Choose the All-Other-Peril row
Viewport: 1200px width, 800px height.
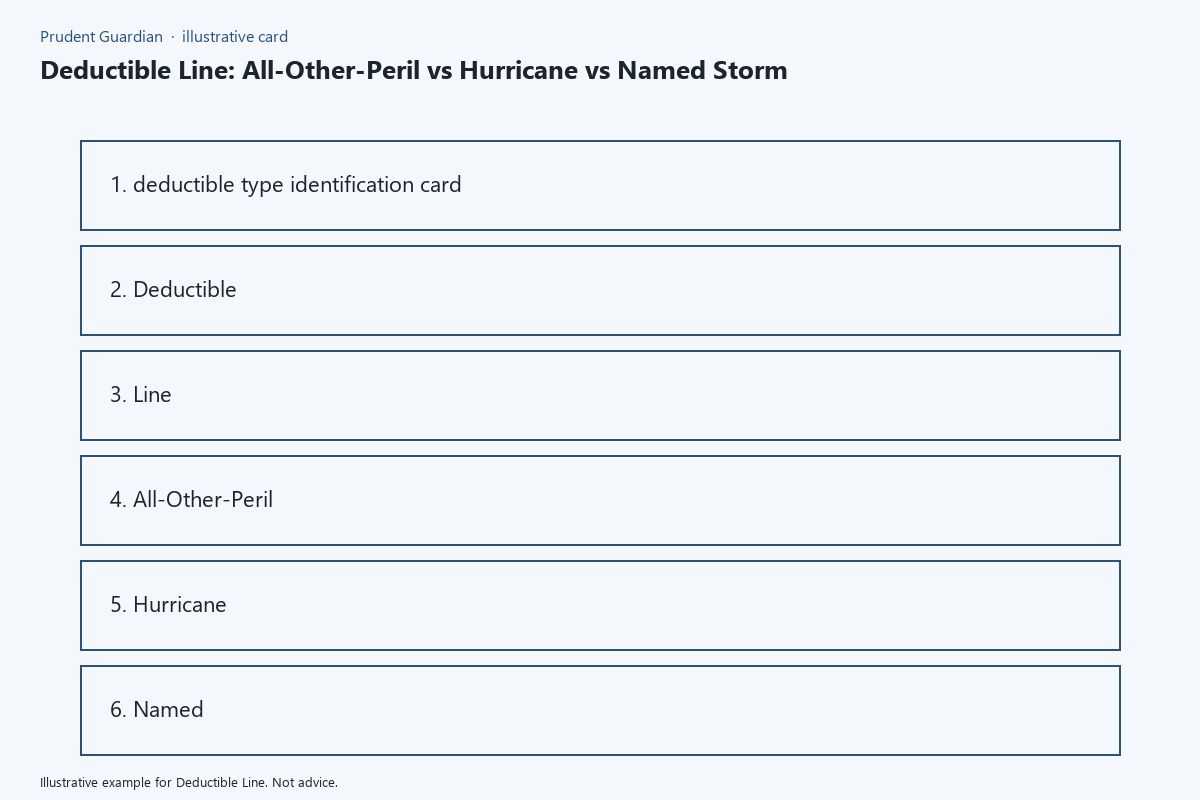click(x=600, y=500)
